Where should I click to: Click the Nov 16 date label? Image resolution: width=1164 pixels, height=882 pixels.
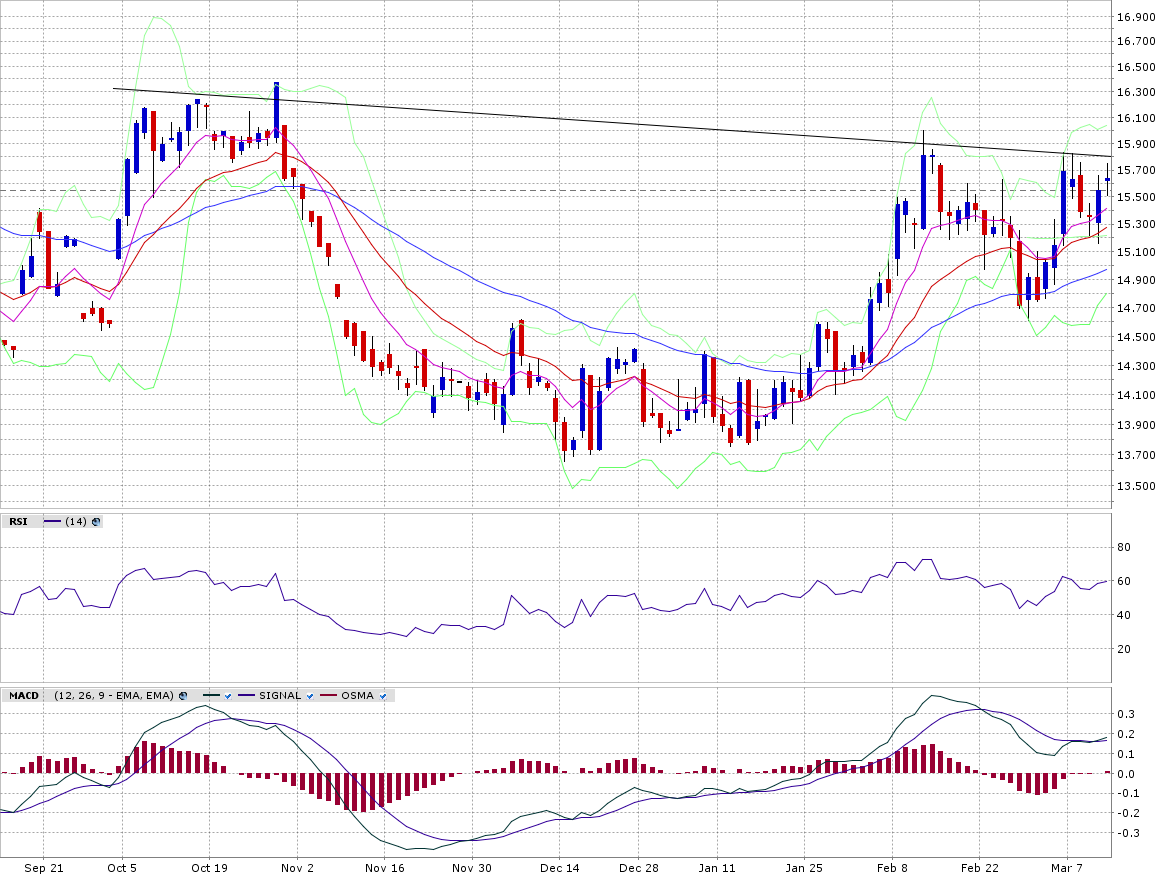coord(385,868)
